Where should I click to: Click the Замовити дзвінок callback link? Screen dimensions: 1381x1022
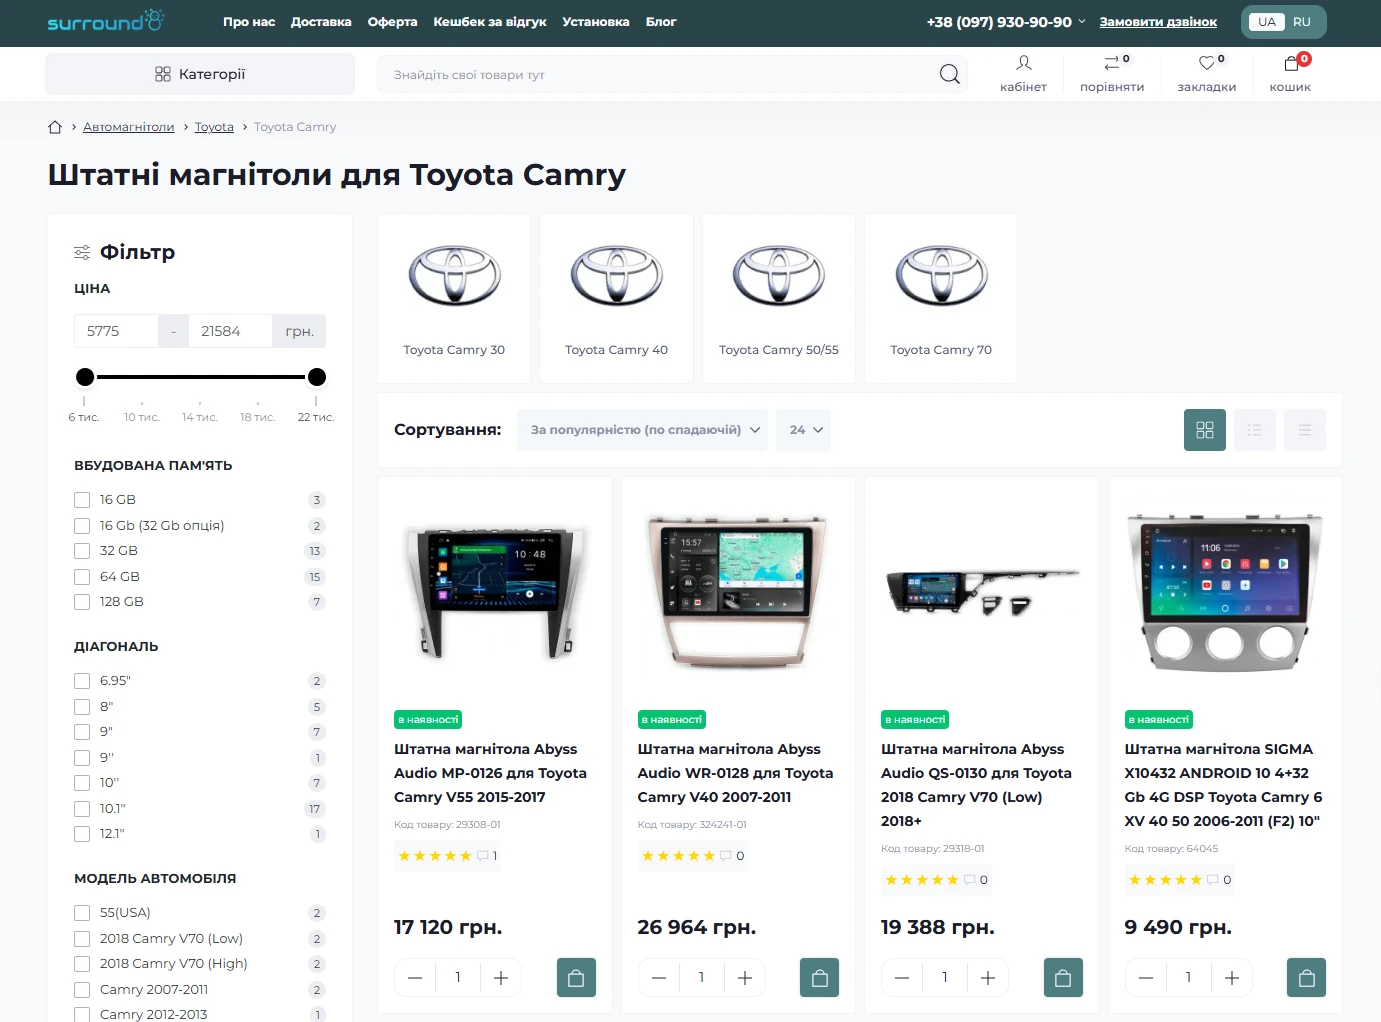tap(1158, 22)
